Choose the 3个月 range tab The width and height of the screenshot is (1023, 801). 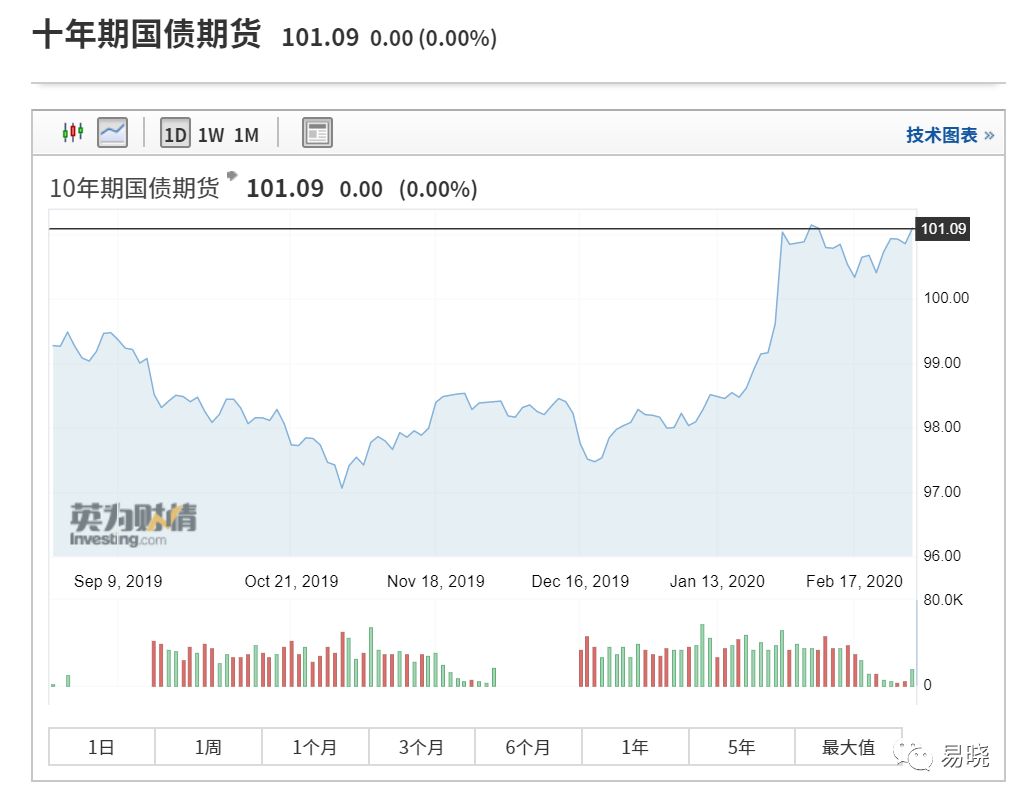coord(422,747)
